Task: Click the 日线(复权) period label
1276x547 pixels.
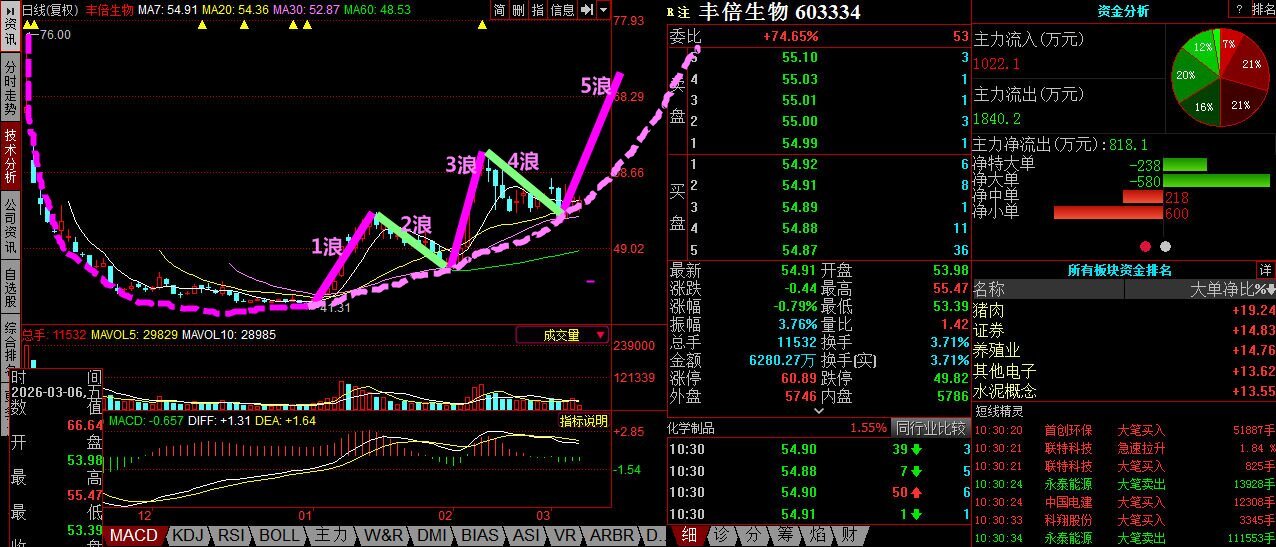Action: pyautogui.click(x=50, y=10)
